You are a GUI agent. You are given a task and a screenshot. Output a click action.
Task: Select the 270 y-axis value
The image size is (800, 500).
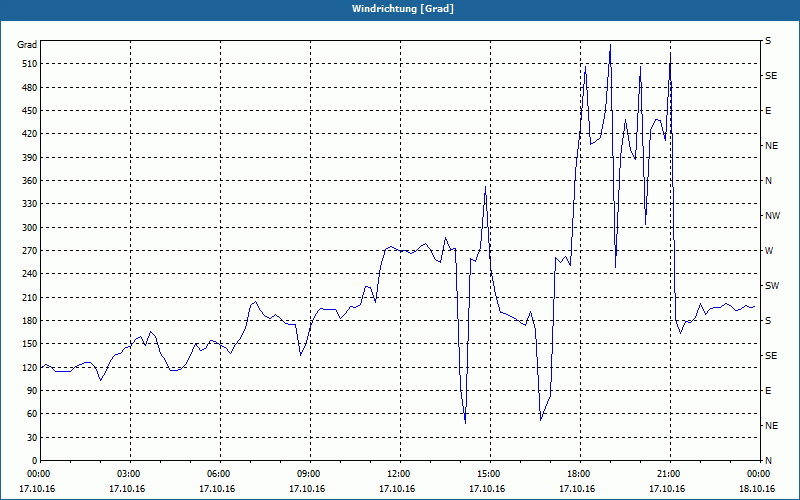30,251
